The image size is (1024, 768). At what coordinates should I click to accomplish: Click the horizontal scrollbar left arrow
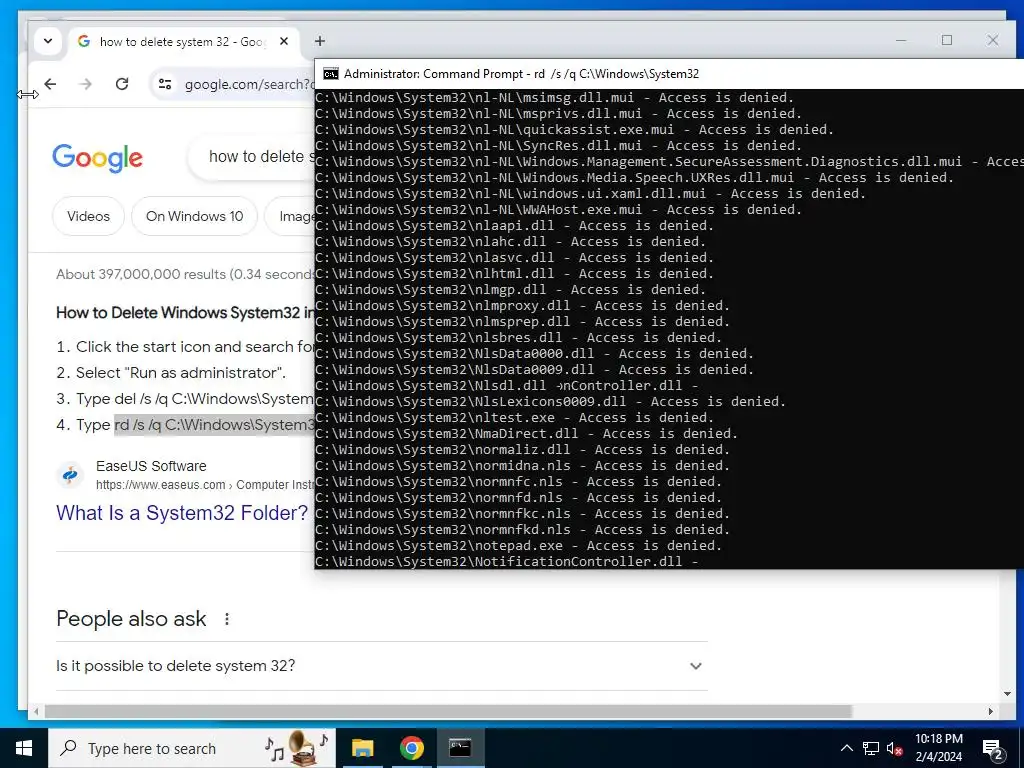point(36,711)
